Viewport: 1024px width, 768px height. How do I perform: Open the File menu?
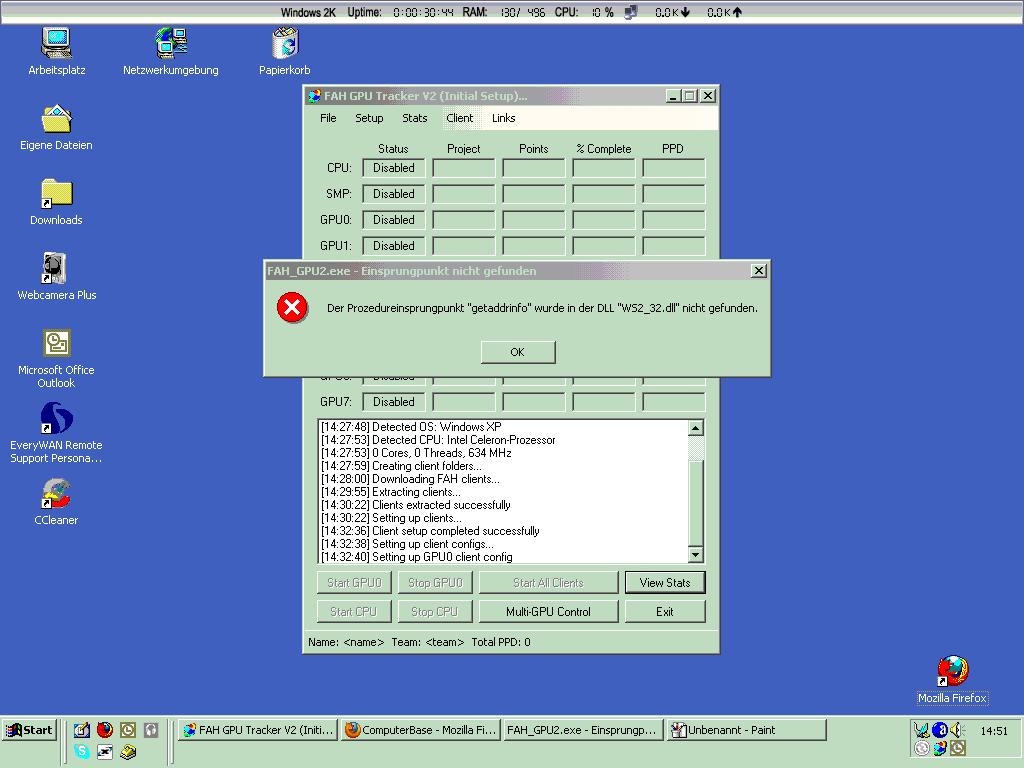click(x=328, y=118)
